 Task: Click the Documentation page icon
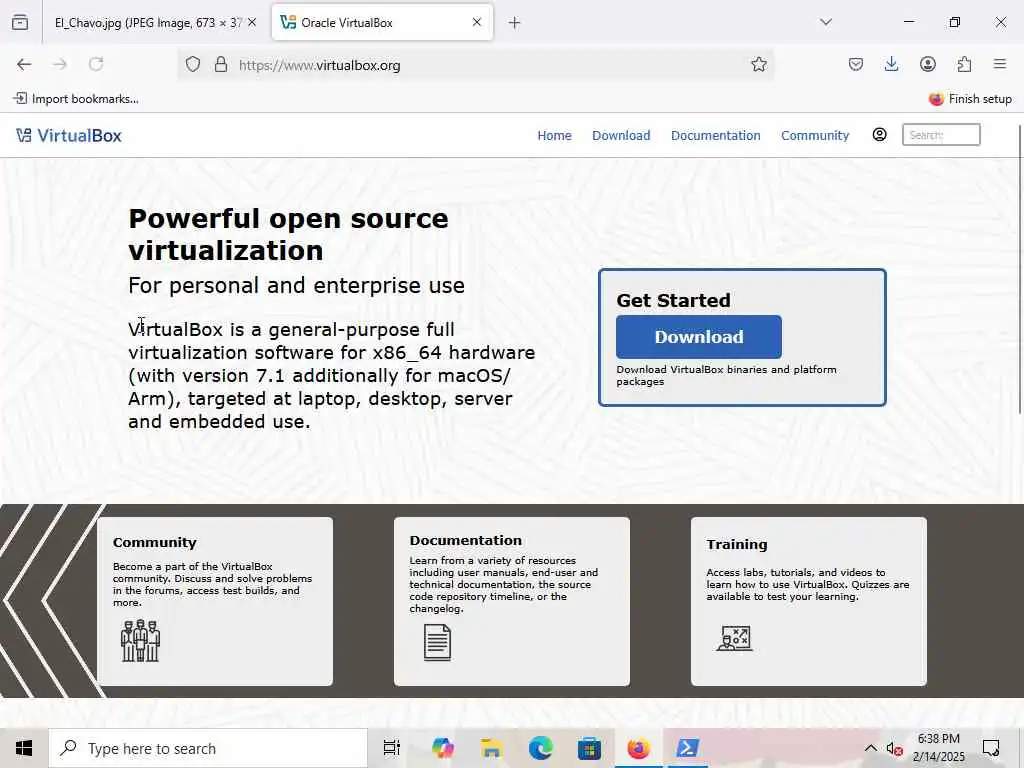tap(437, 643)
